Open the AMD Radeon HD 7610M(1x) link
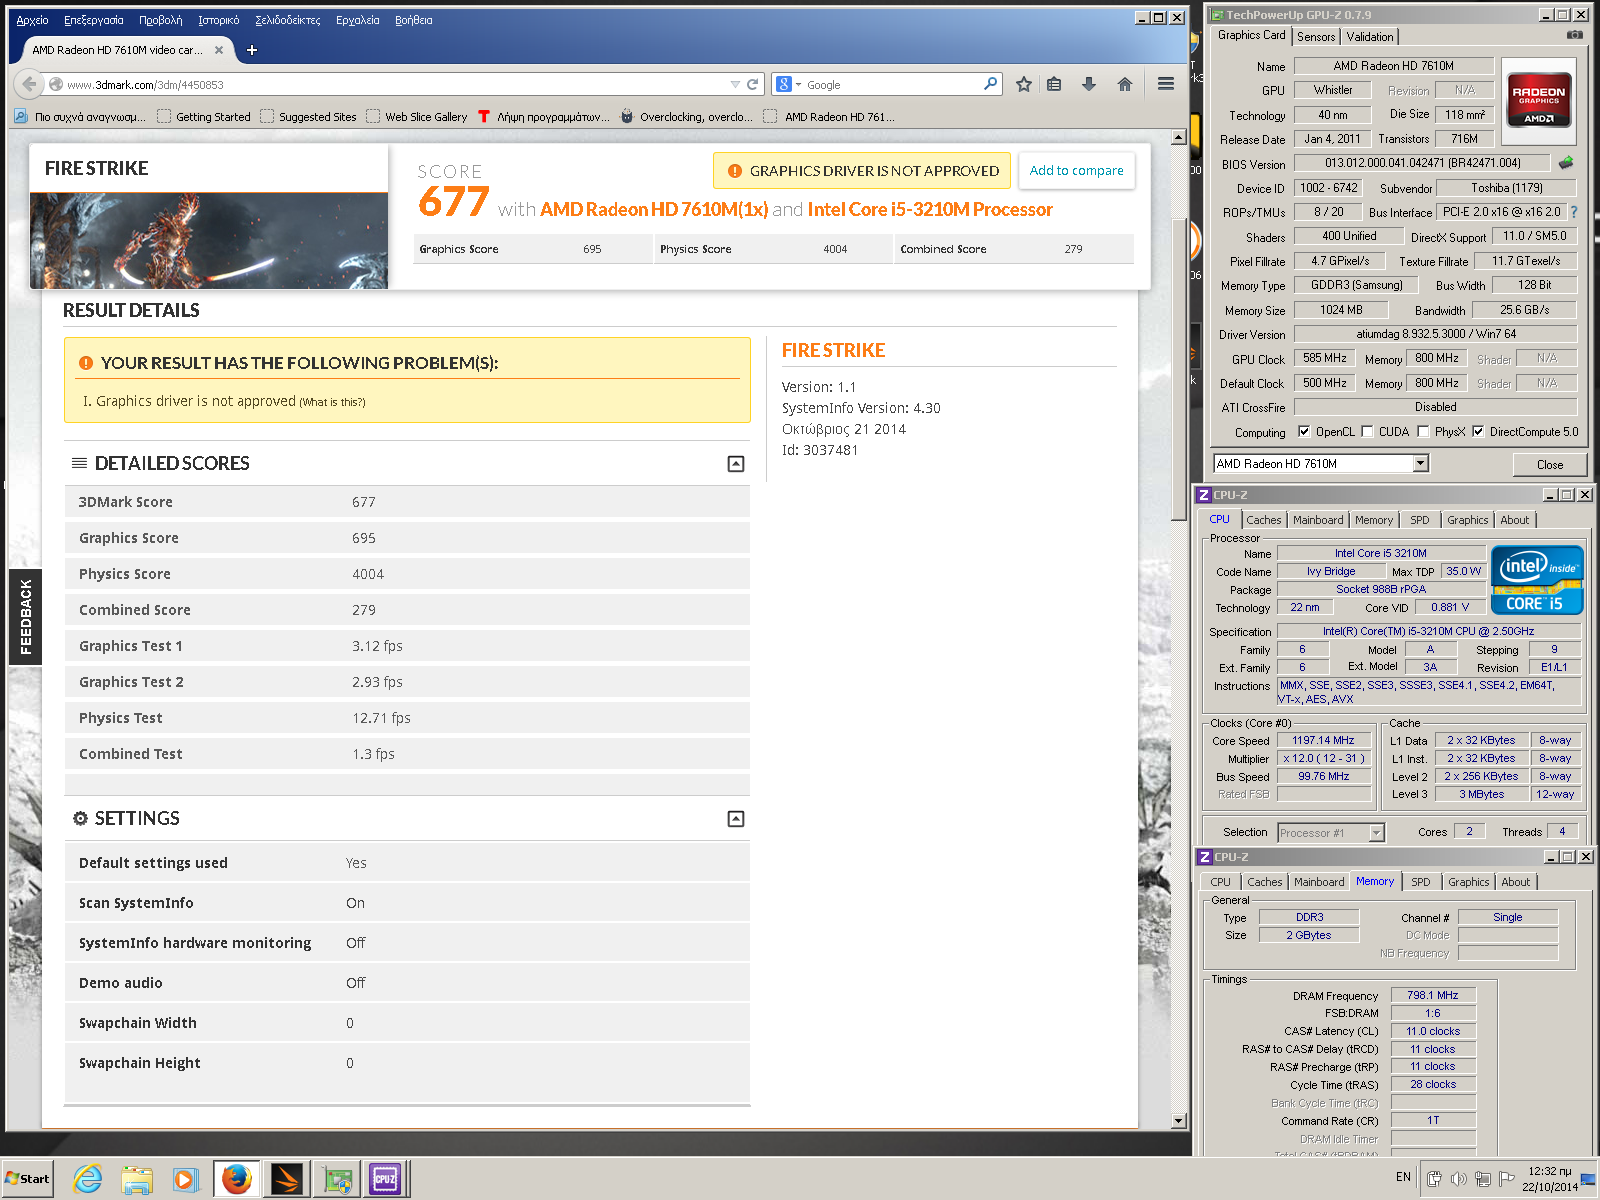This screenshot has width=1600, height=1200. [654, 209]
